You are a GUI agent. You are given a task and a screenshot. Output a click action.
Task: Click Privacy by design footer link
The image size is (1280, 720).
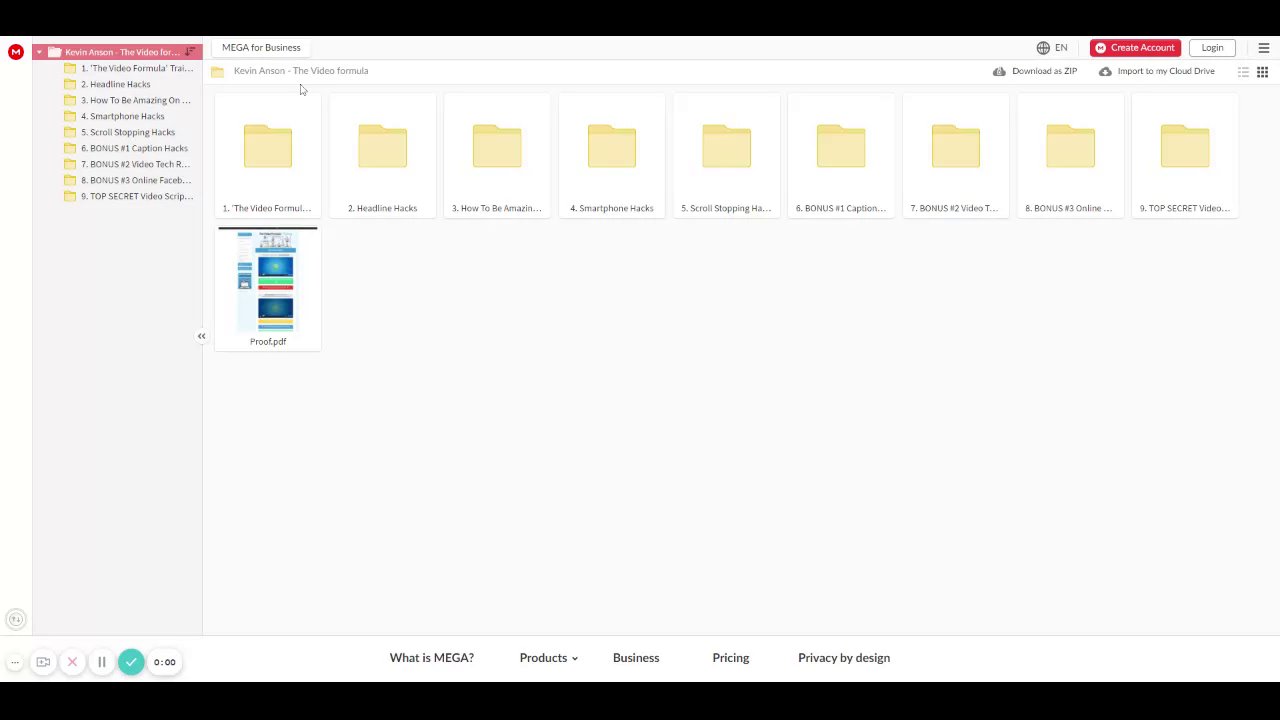(x=844, y=658)
